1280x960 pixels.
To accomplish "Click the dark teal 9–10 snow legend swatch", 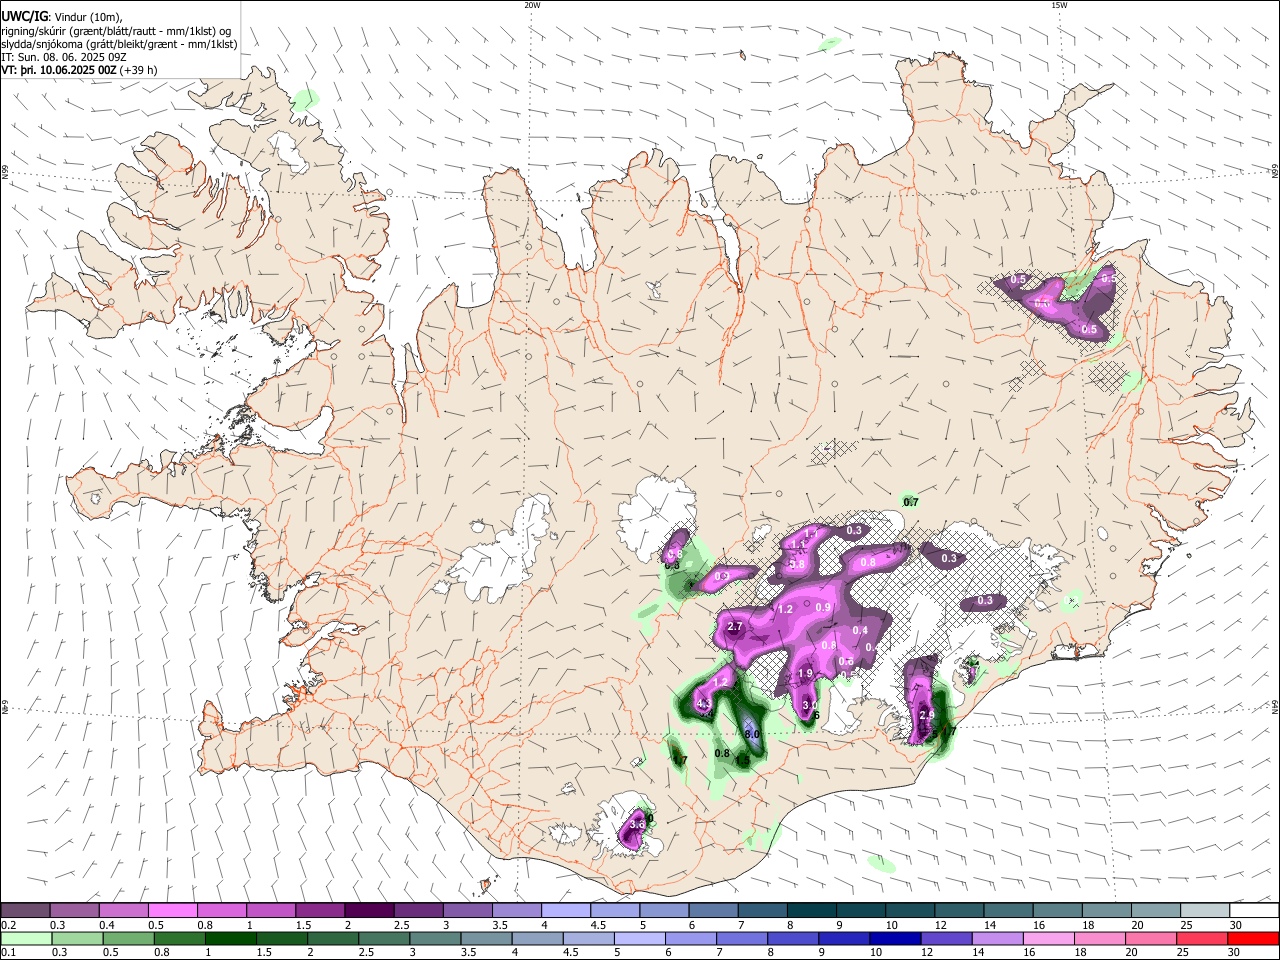I will [859, 910].
